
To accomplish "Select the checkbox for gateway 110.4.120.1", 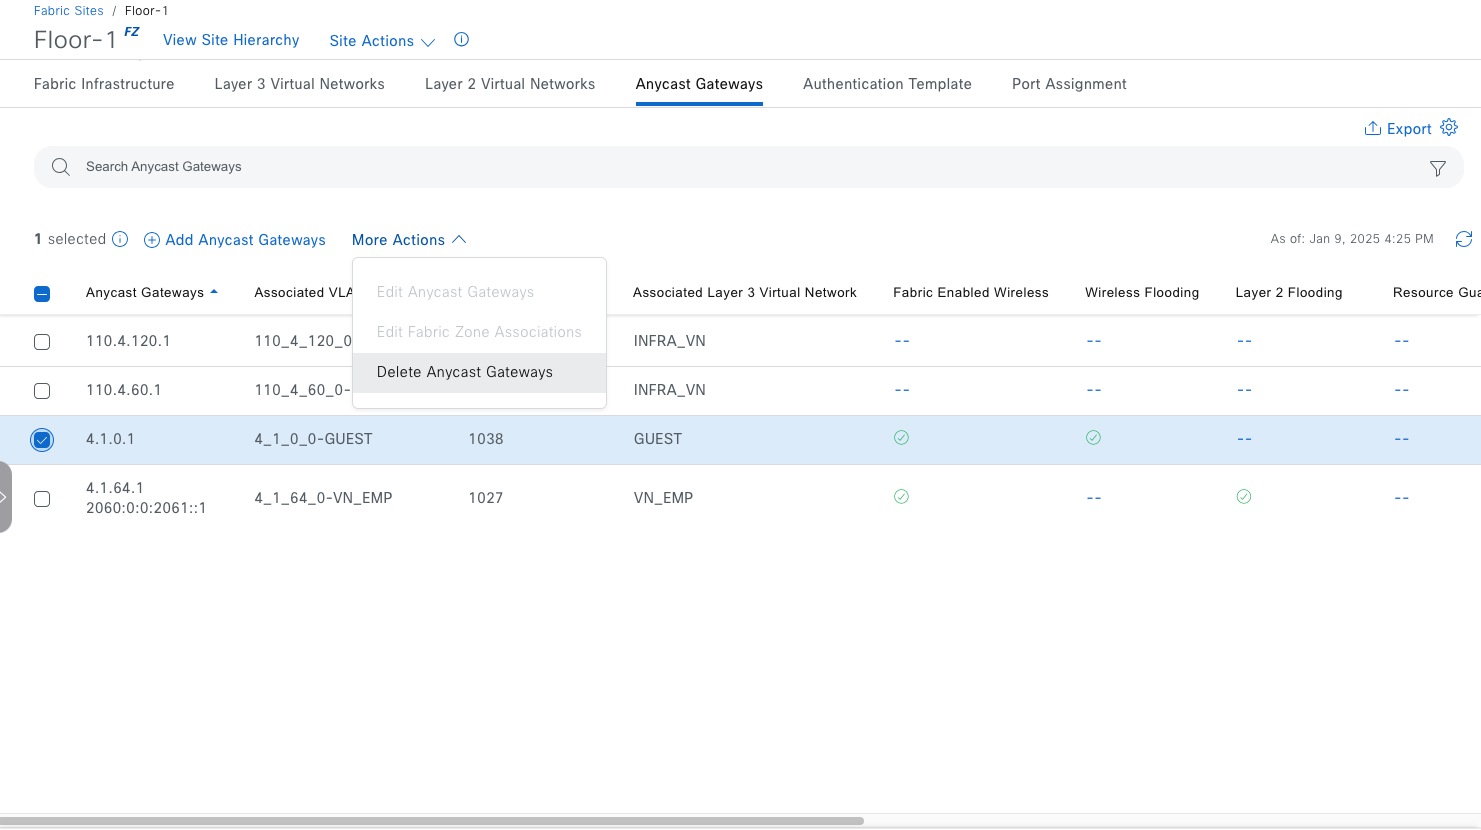I will pyautogui.click(x=42, y=342).
